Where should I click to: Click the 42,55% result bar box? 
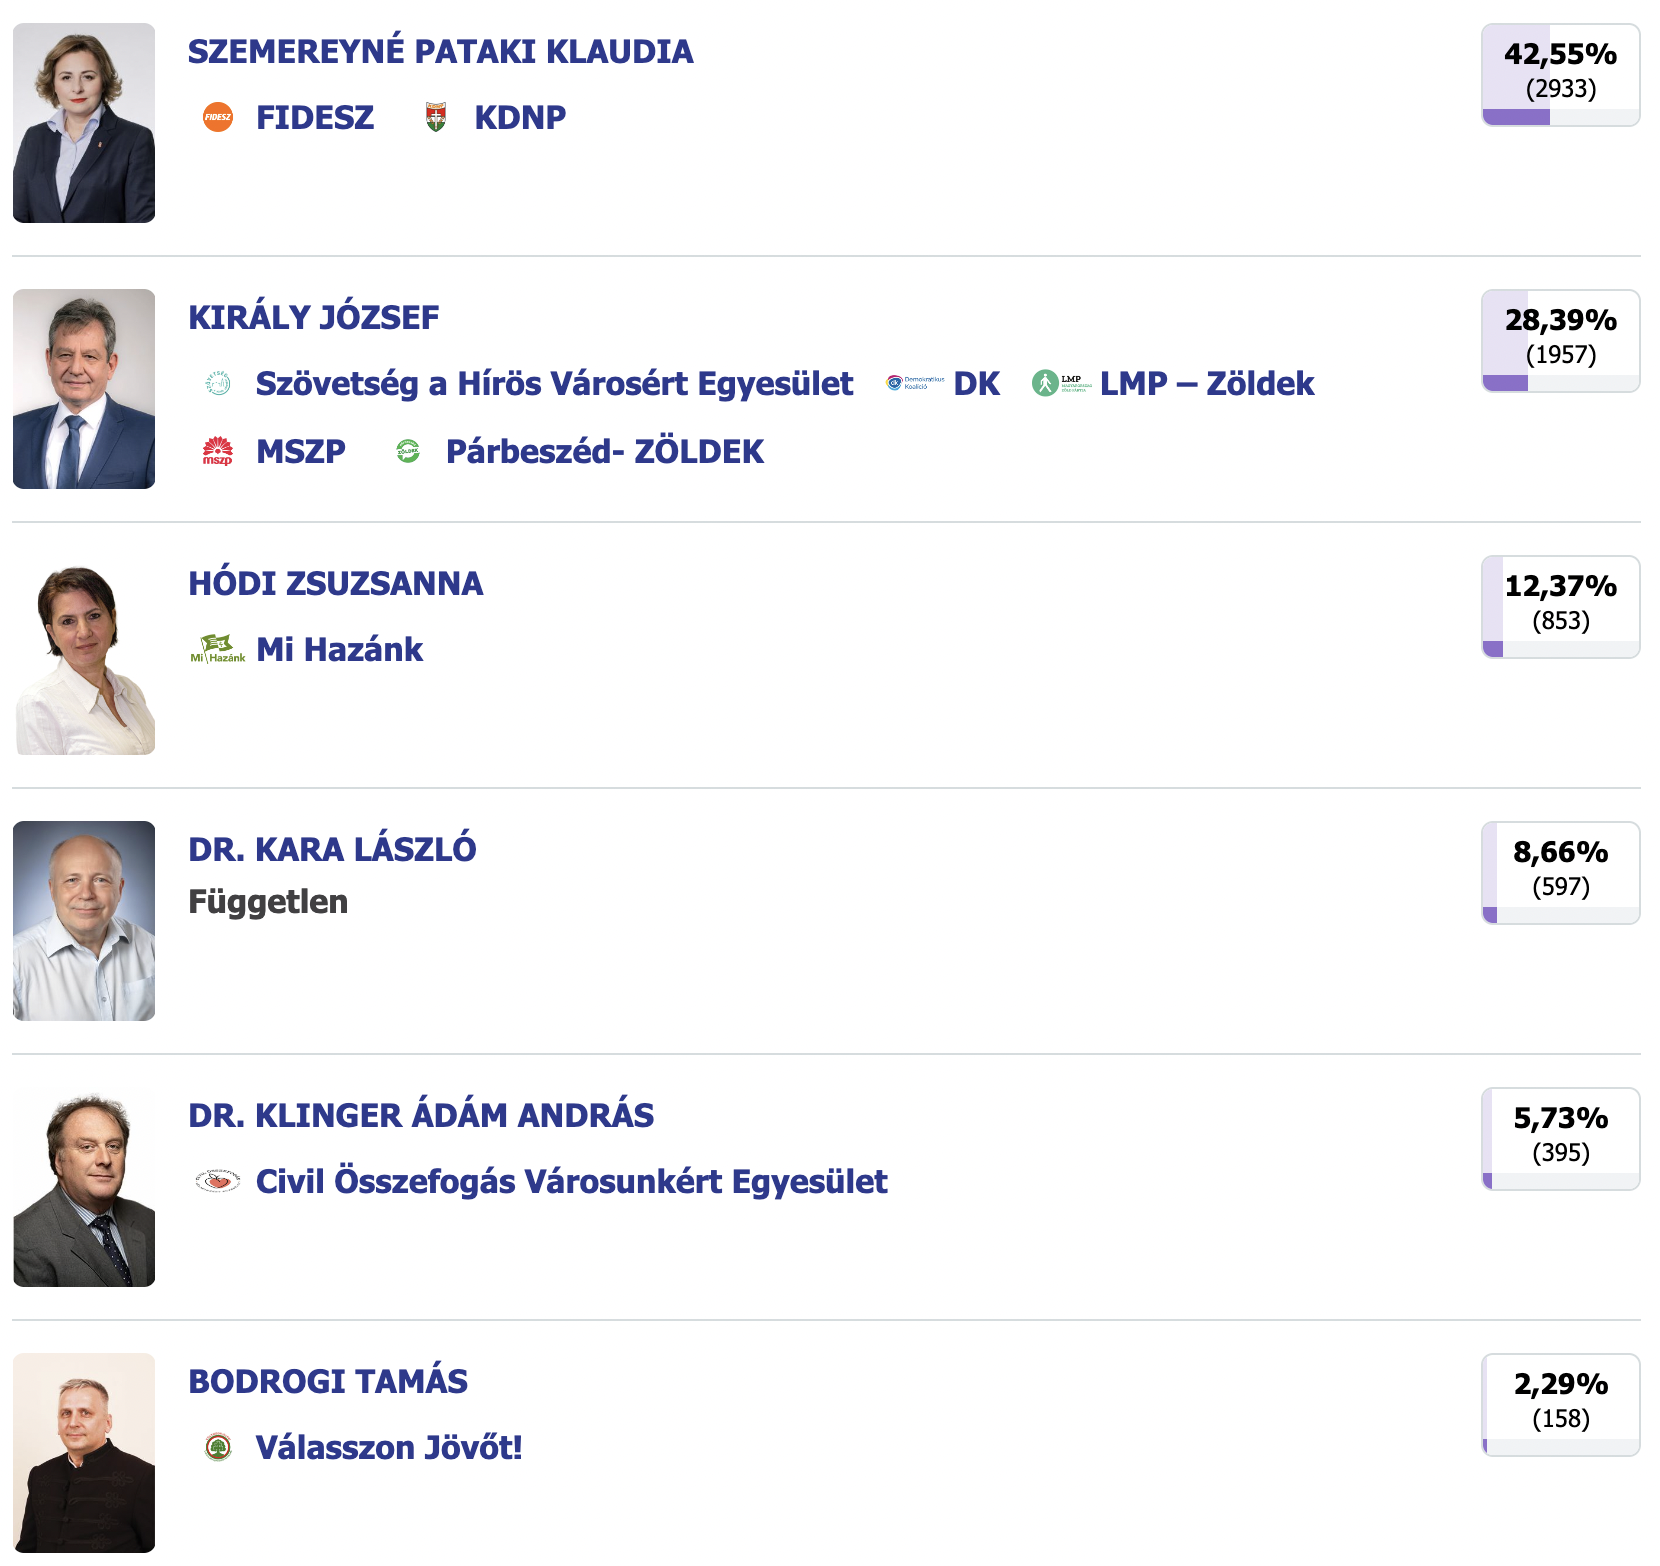pyautogui.click(x=1560, y=75)
